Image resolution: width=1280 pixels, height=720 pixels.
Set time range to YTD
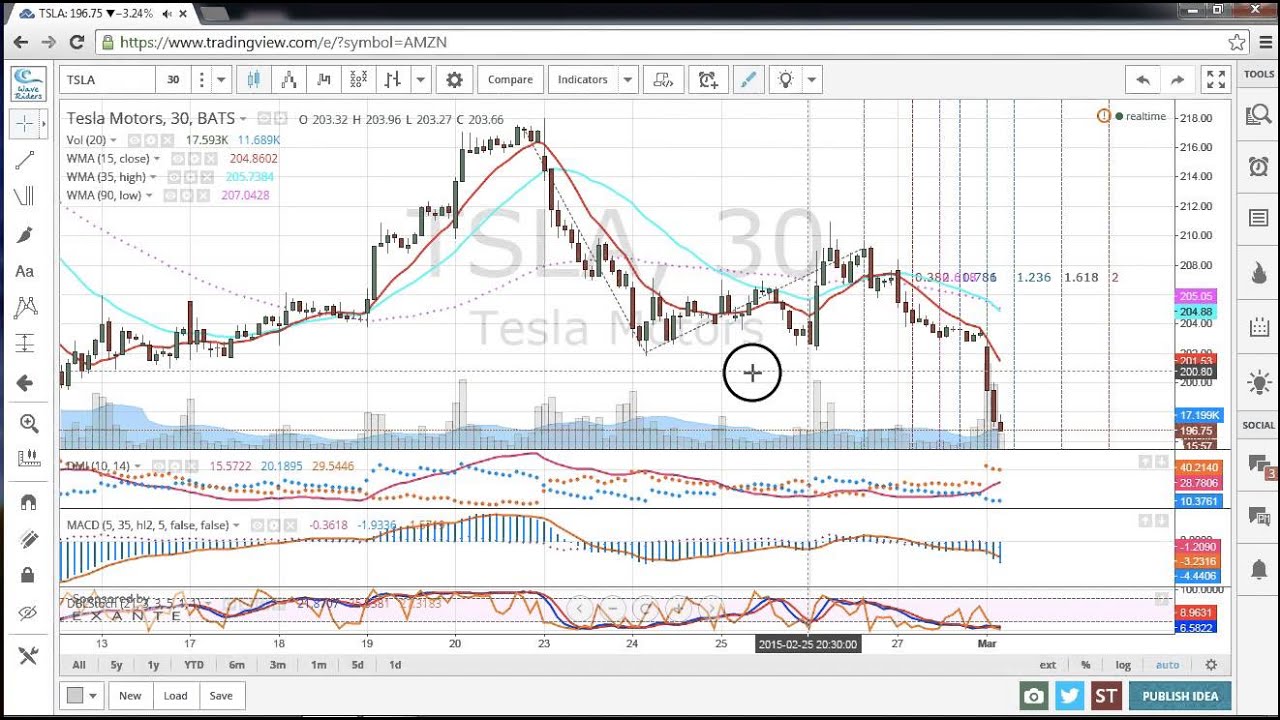coord(194,665)
